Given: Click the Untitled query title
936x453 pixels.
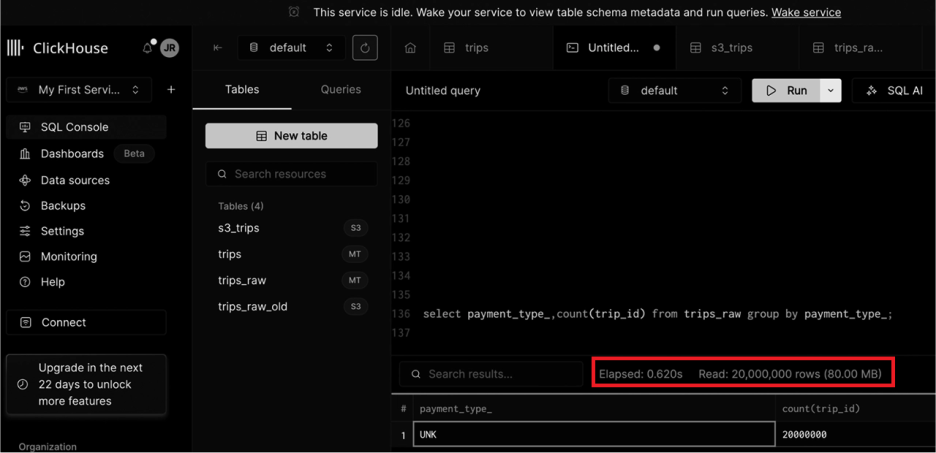Looking at the screenshot, I should (x=443, y=91).
